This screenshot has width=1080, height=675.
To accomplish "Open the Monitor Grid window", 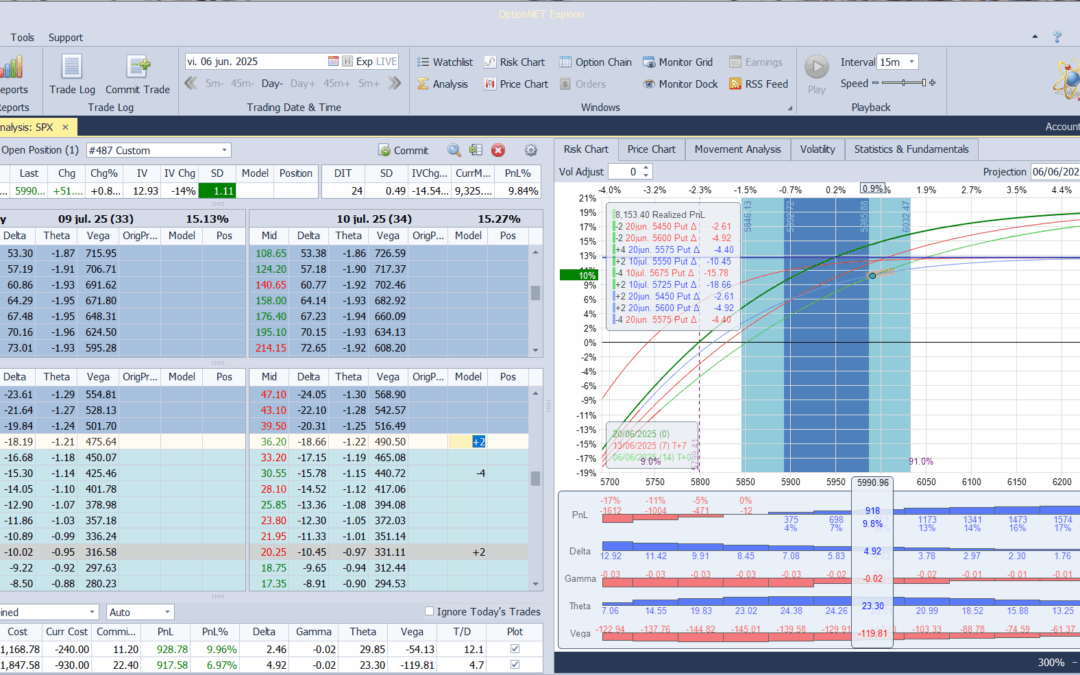I will click(x=678, y=62).
